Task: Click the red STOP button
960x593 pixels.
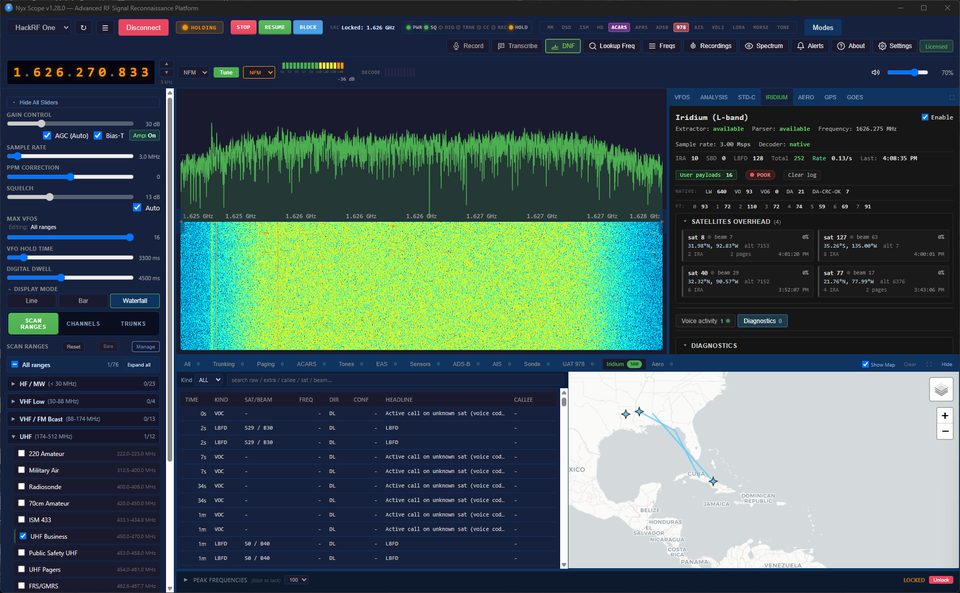Action: coord(243,28)
